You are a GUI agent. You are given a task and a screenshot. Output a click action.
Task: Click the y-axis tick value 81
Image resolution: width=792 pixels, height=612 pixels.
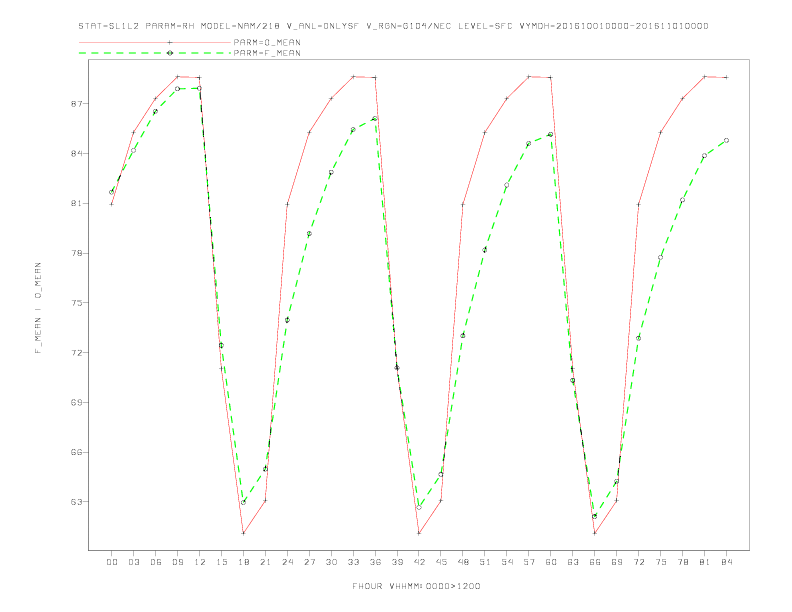click(76, 203)
